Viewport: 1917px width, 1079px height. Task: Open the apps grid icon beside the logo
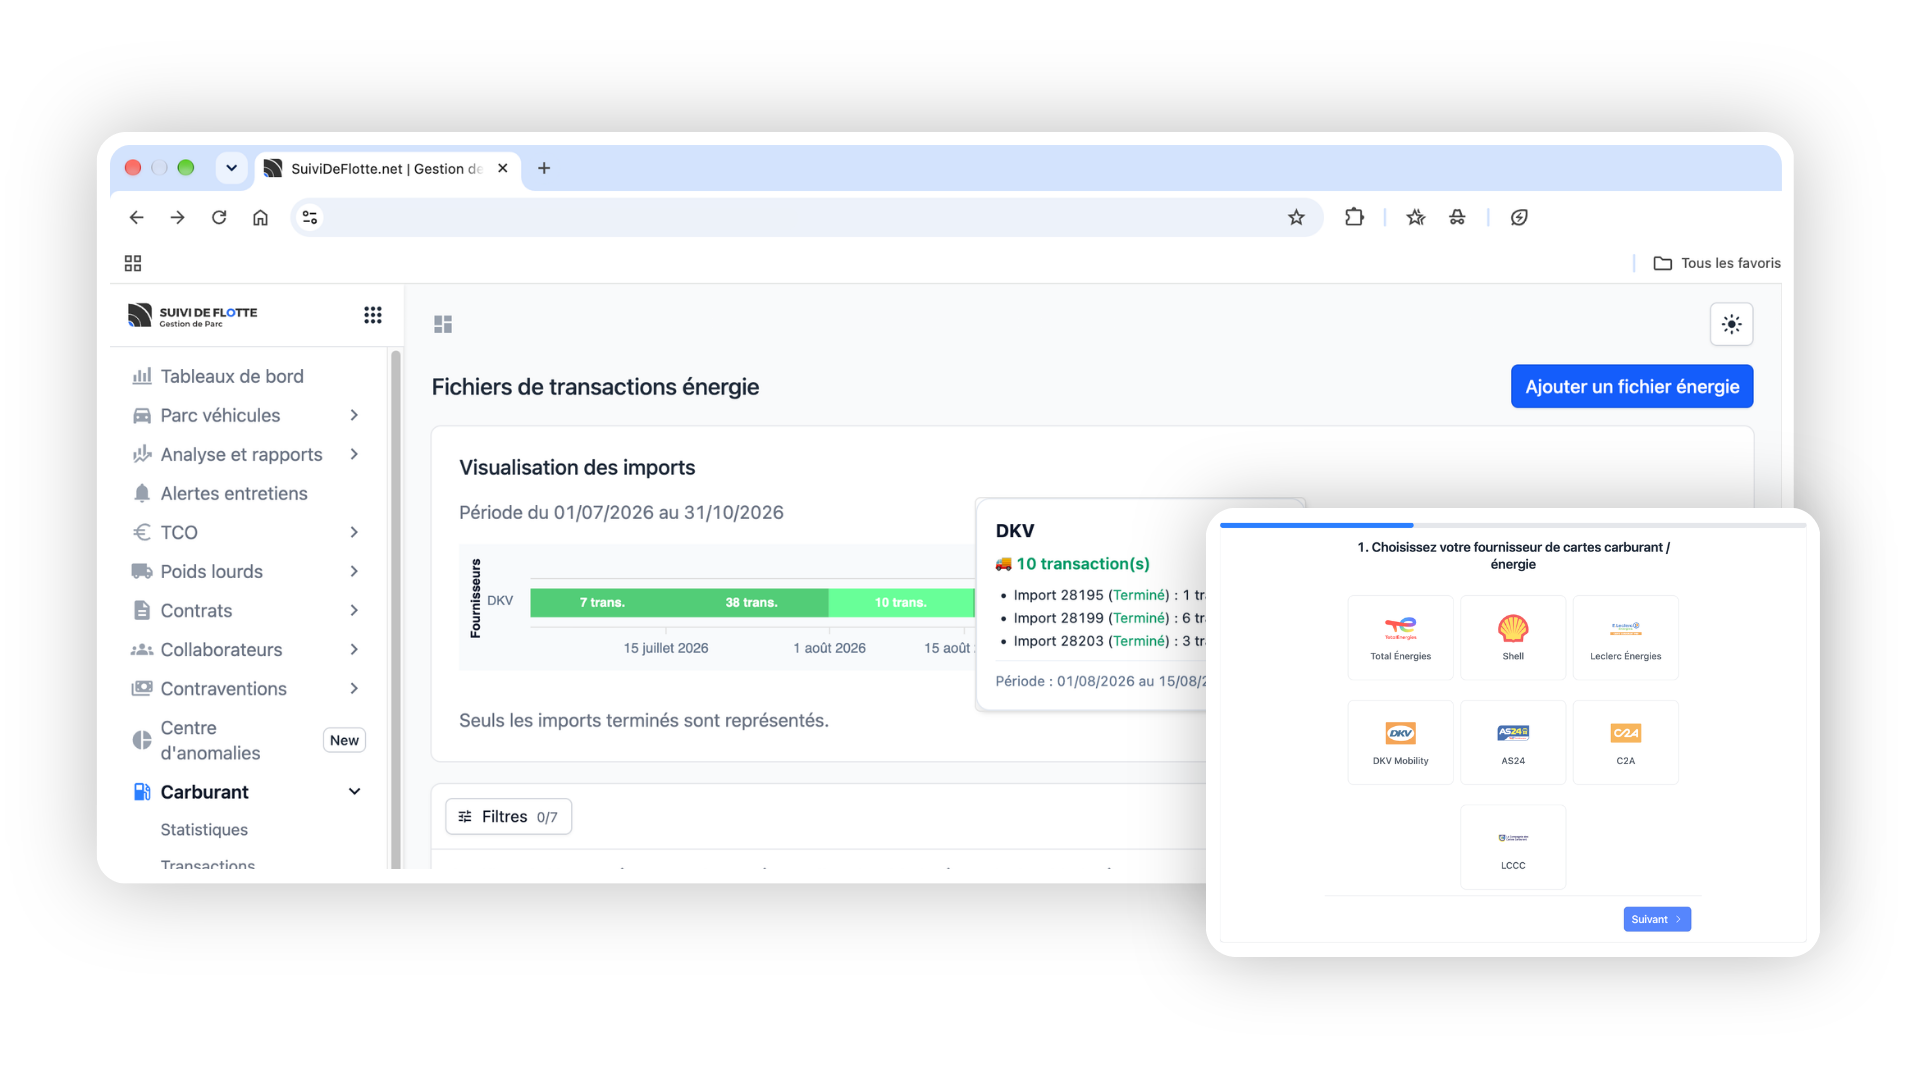pyautogui.click(x=372, y=315)
